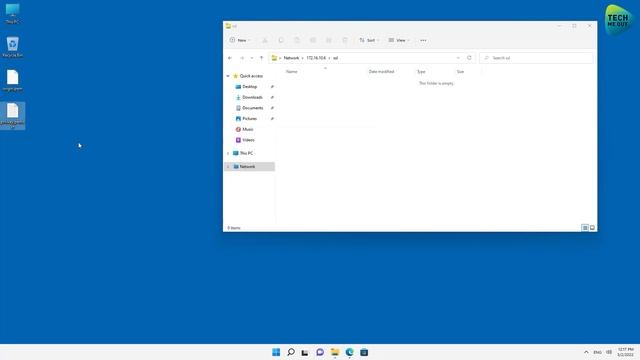Collapse the Quick access tree node
Image resolution: width=640 pixels, height=360 pixels.
[x=228, y=76]
